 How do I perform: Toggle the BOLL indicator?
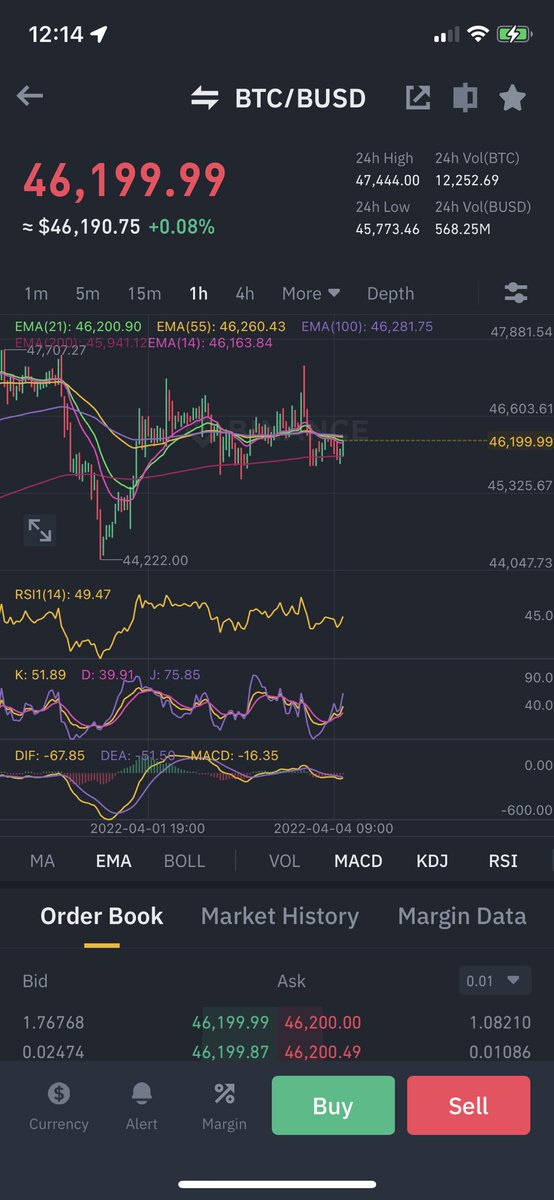tap(184, 861)
